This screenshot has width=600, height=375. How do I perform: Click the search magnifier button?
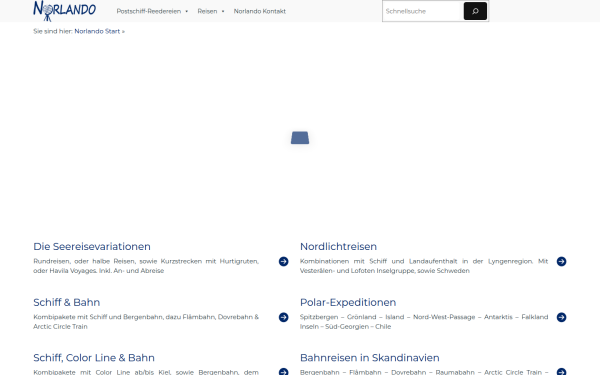tap(475, 11)
